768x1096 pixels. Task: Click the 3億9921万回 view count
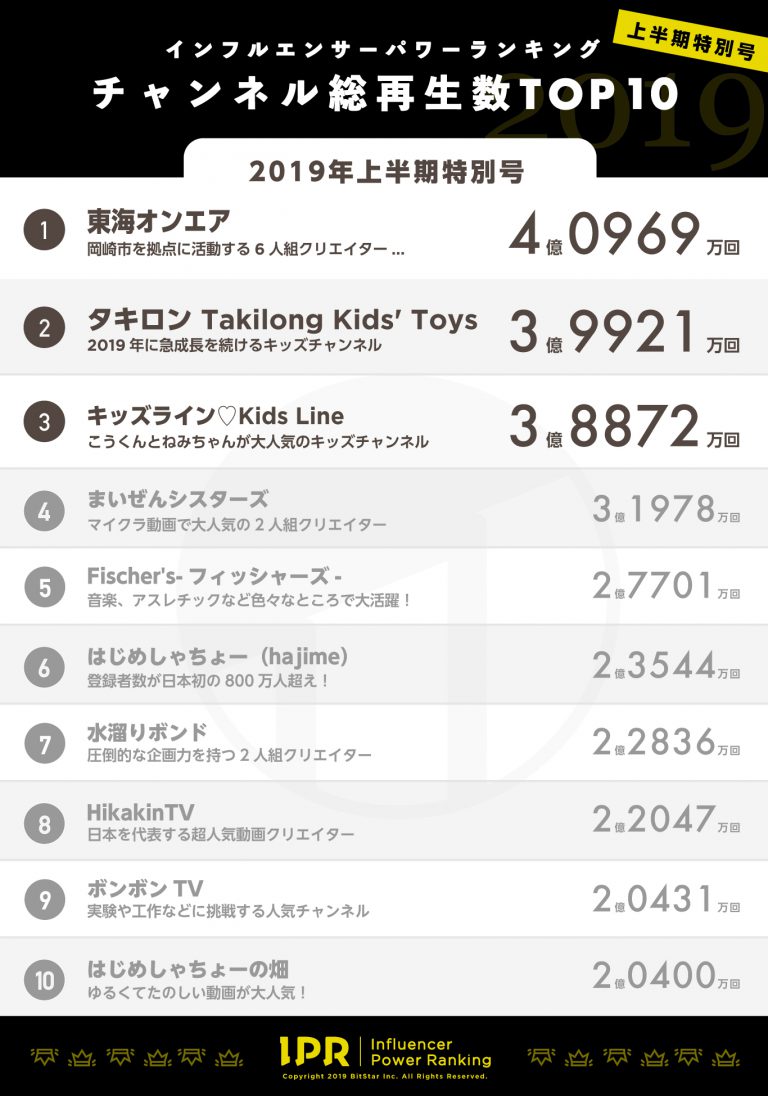coord(624,331)
